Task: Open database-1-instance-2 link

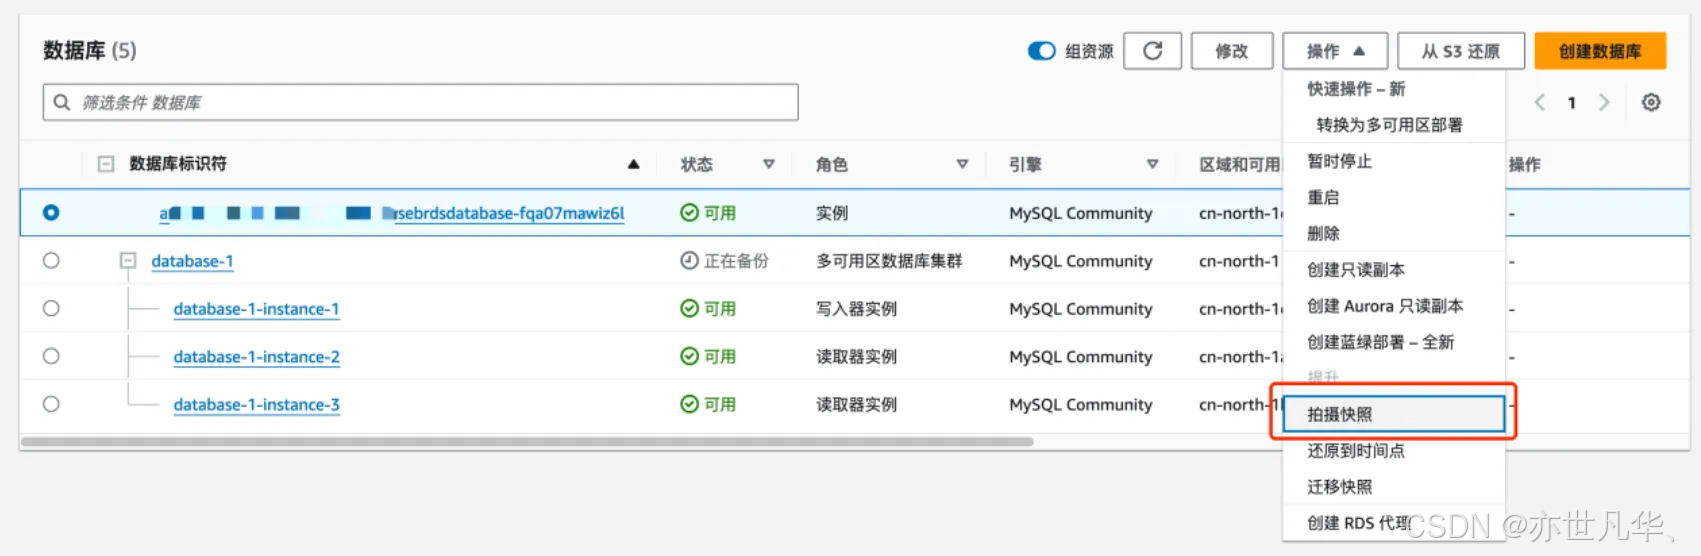Action: click(256, 357)
